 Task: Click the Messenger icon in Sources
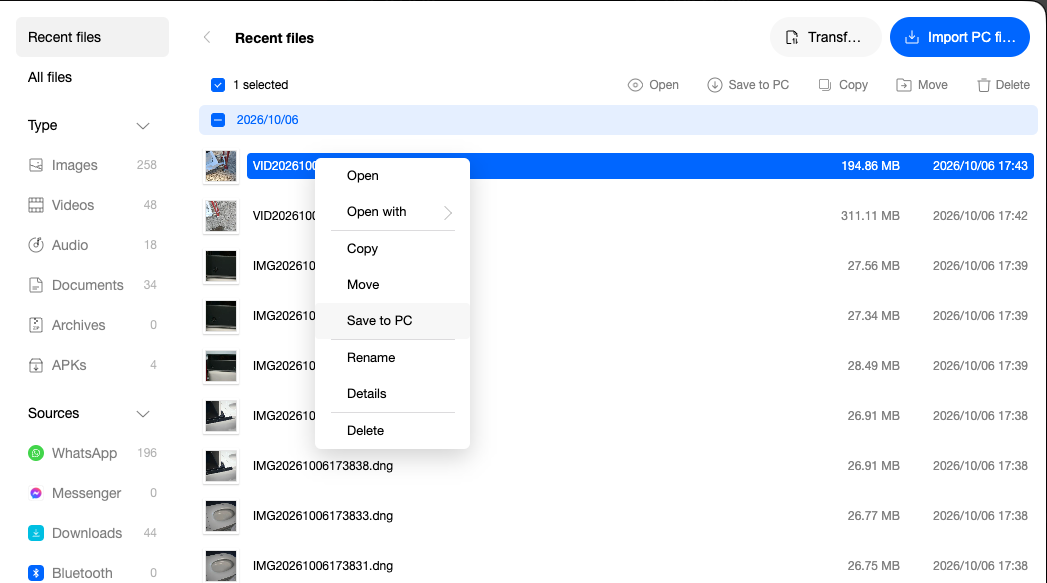click(36, 494)
